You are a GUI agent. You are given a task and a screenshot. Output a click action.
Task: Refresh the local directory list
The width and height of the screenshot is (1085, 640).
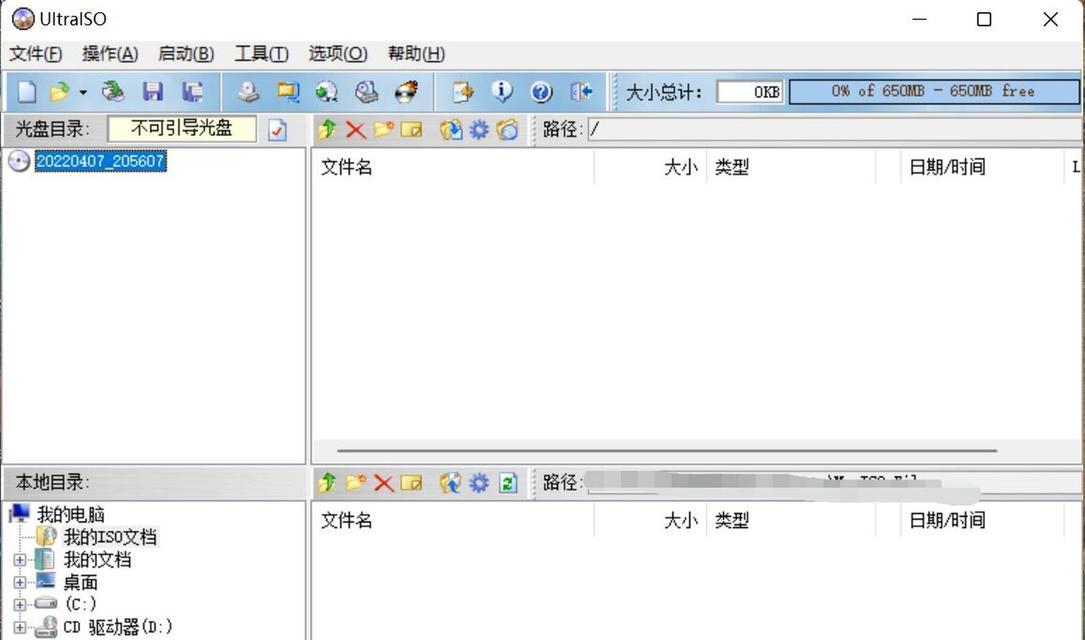pyautogui.click(x=508, y=482)
